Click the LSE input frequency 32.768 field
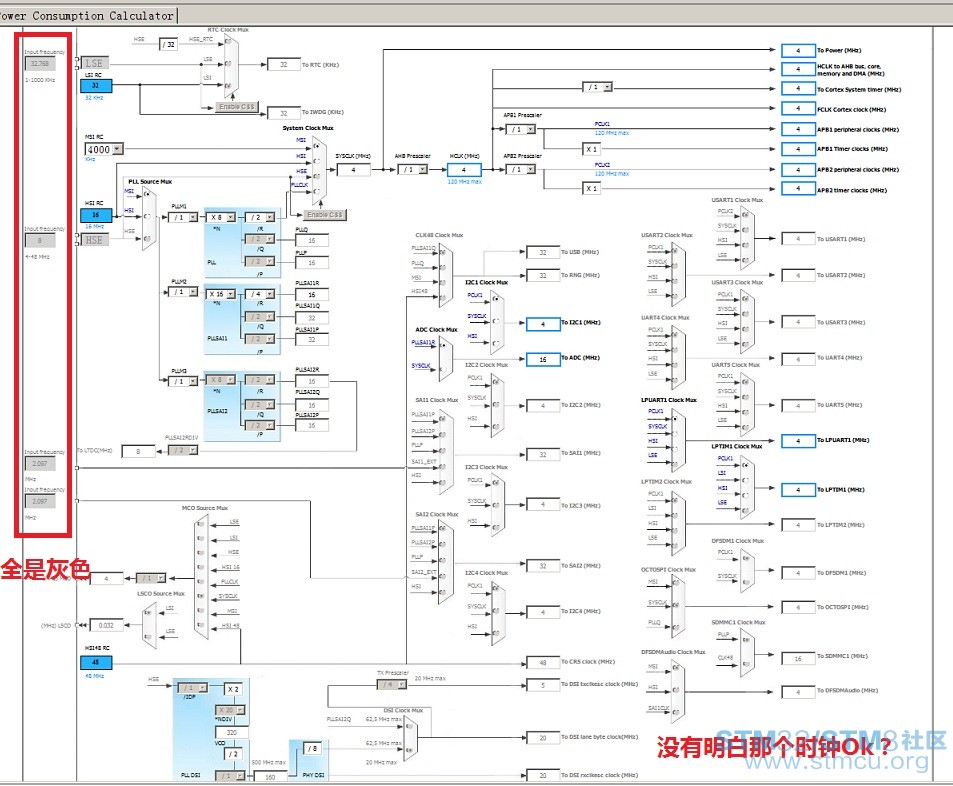Screen dimensions: 953x786 click(x=40, y=63)
